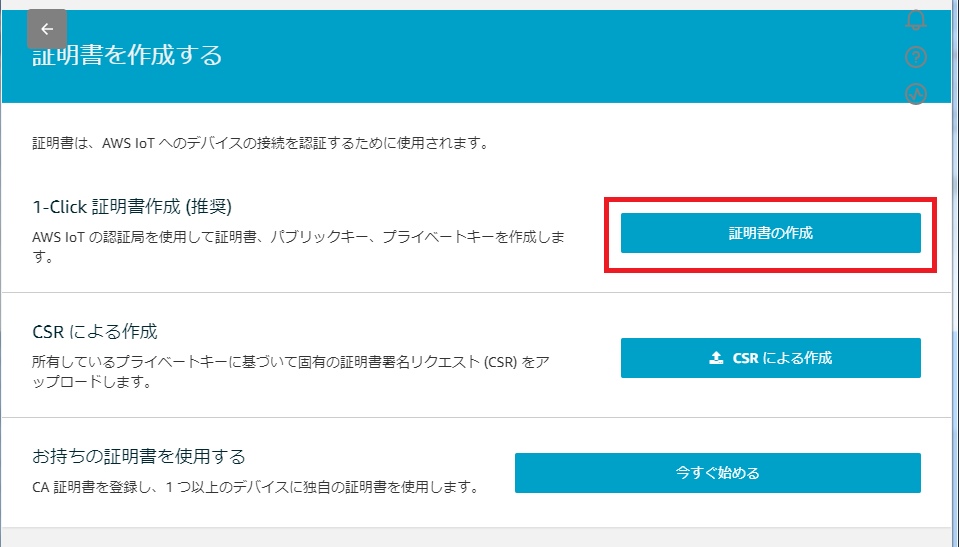Click the CSR による作成 button label
The width and height of the screenshot is (959, 547).
(x=782, y=358)
